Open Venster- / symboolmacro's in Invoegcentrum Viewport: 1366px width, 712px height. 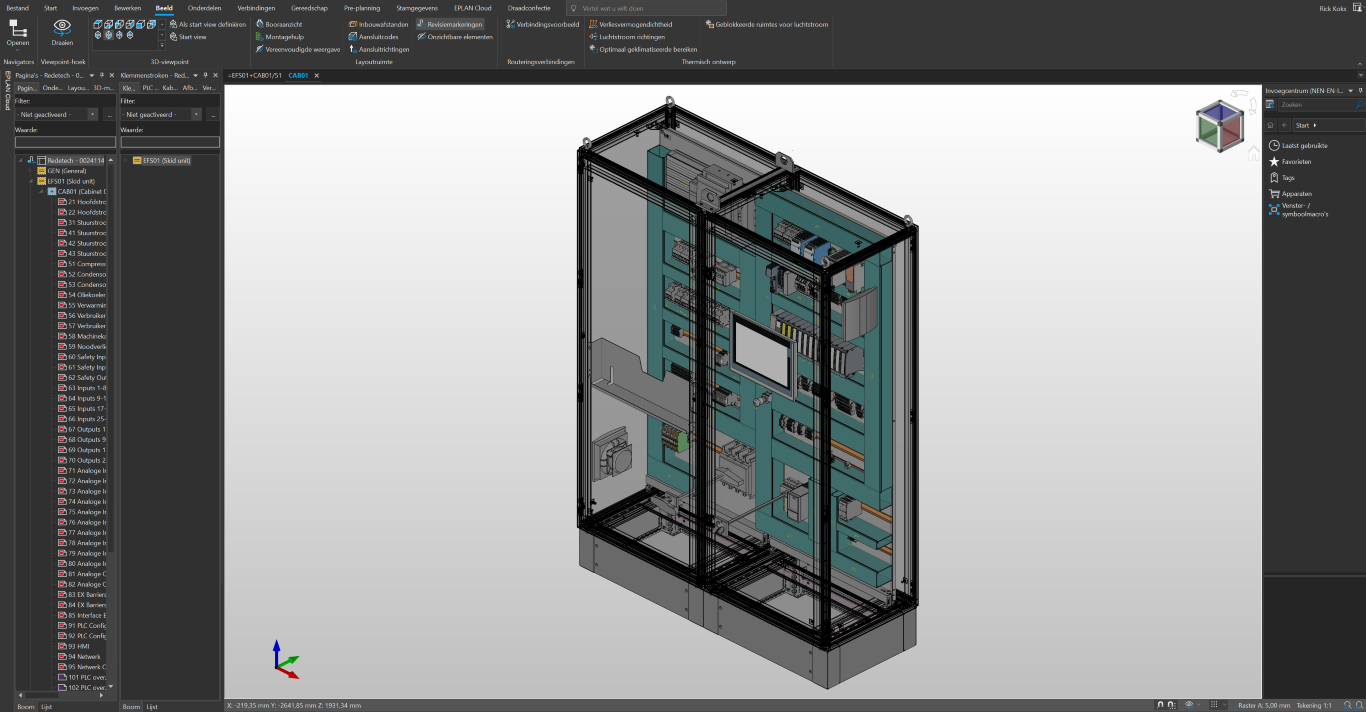[x=1298, y=209]
